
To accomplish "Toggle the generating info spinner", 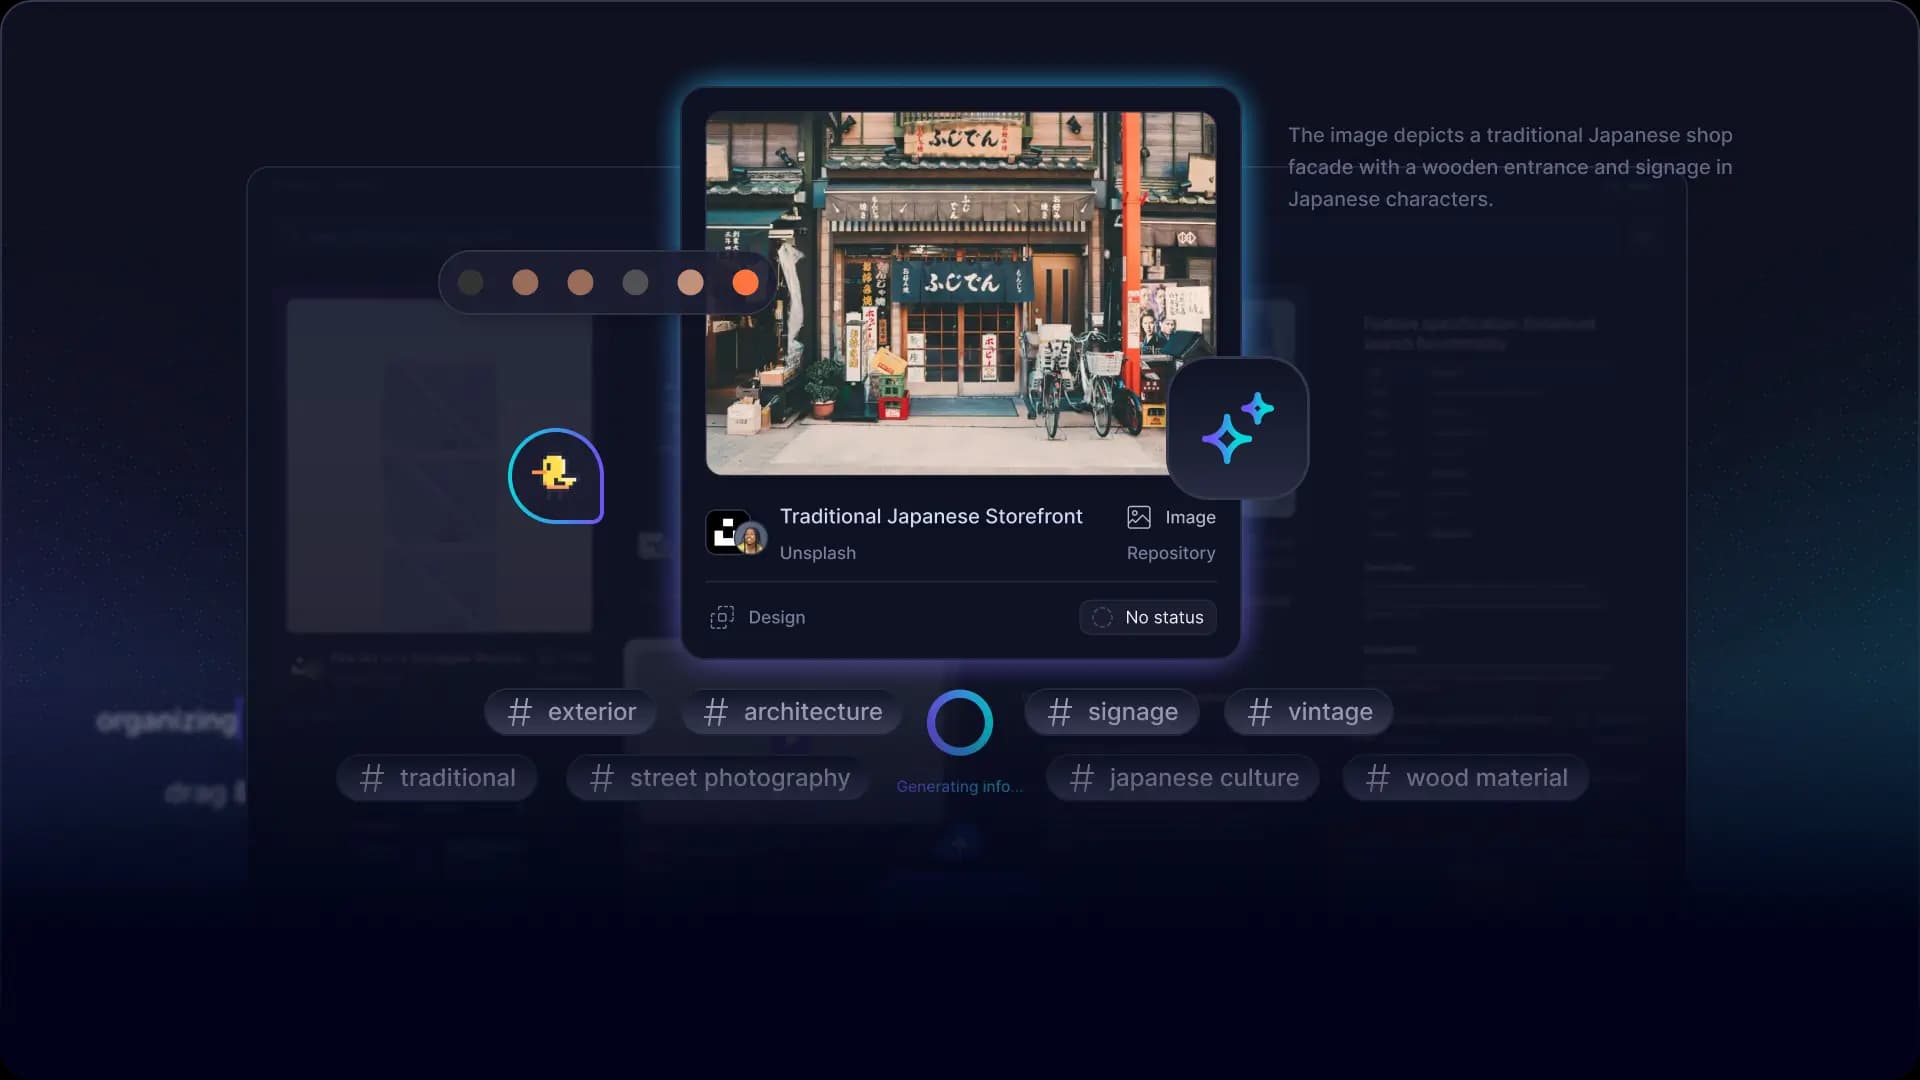I will tap(960, 720).
